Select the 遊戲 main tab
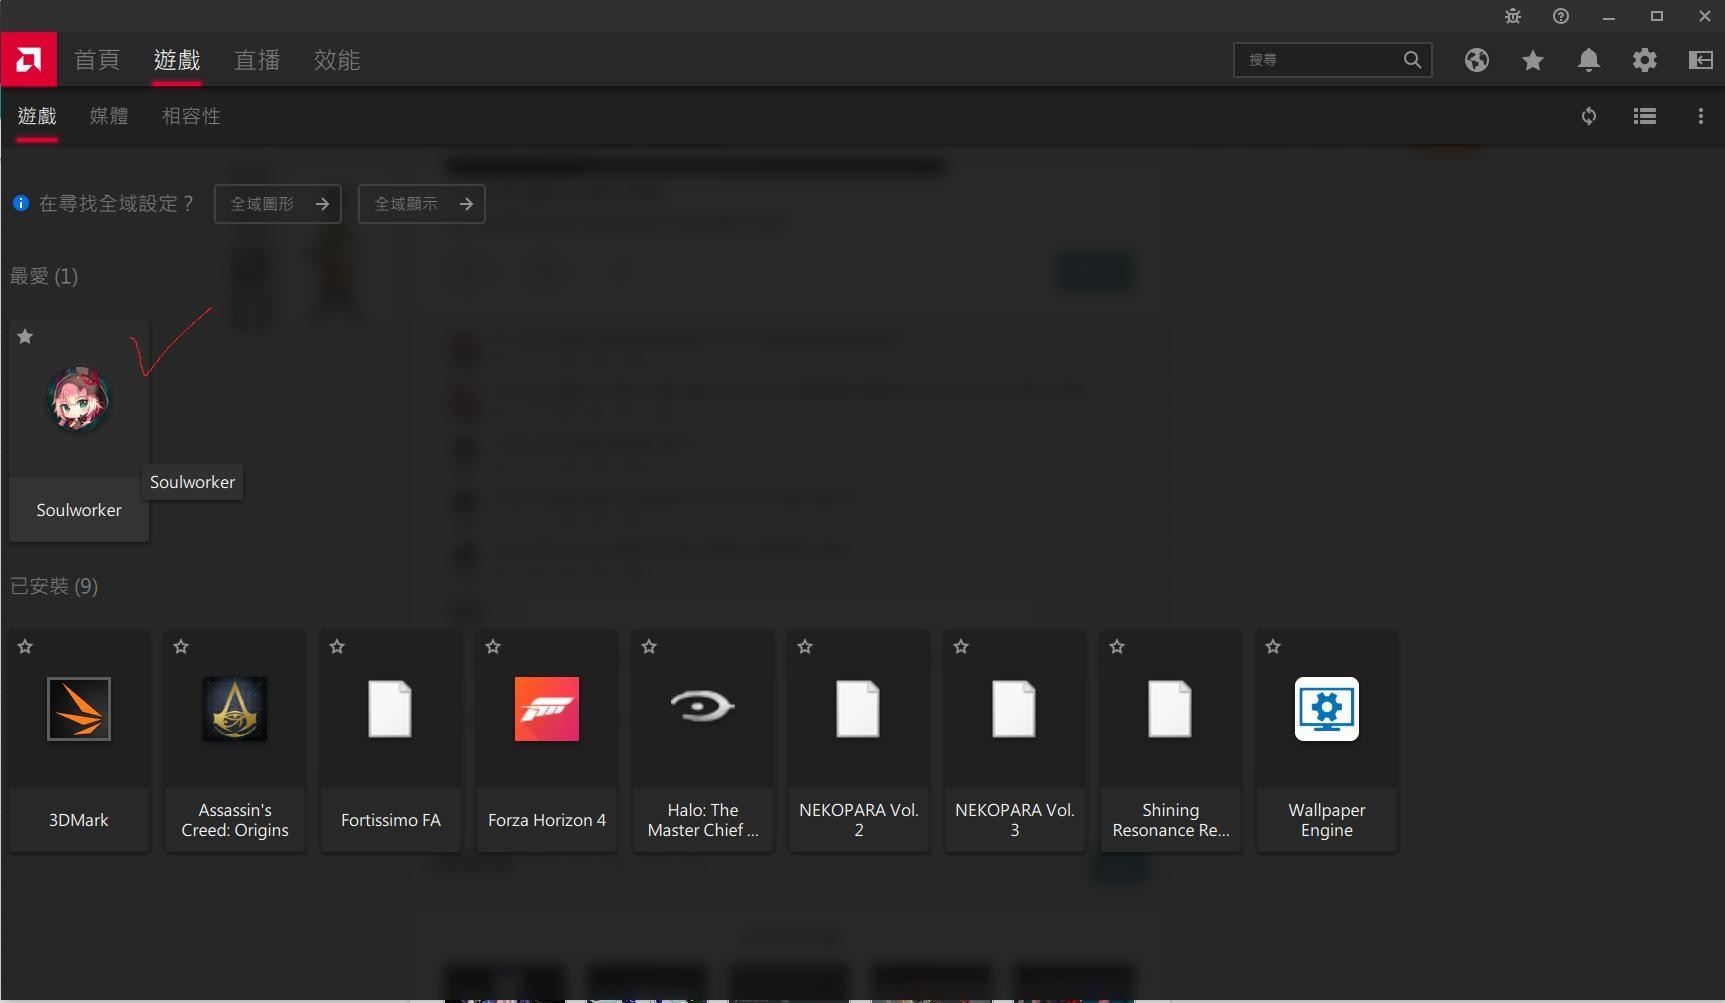Screen dimensions: 1725x1003 pyautogui.click(x=177, y=60)
